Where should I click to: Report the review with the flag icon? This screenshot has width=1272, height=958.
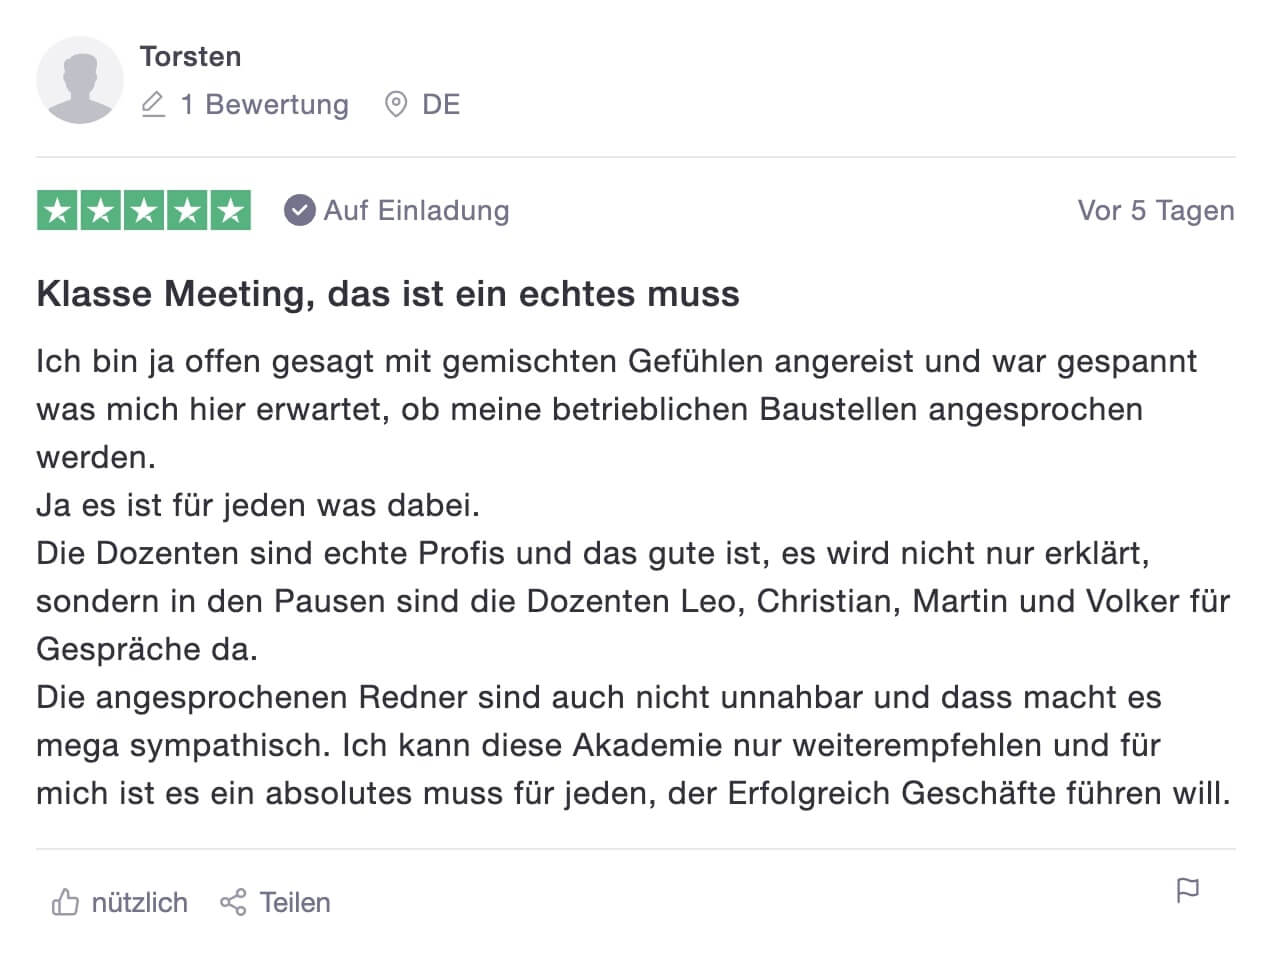pos(1188,890)
